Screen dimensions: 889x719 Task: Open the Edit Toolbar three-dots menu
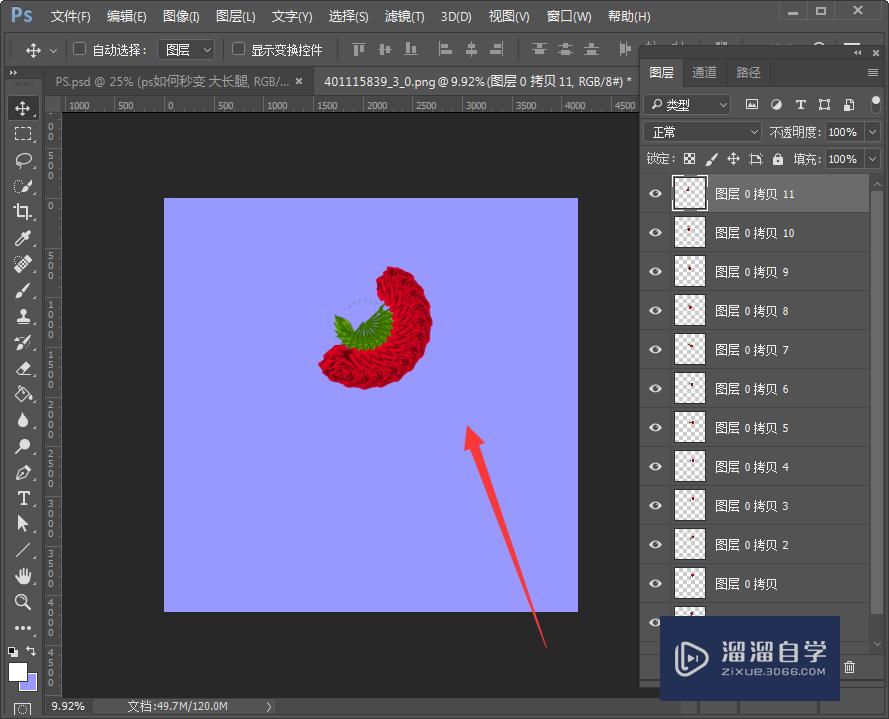(x=23, y=628)
